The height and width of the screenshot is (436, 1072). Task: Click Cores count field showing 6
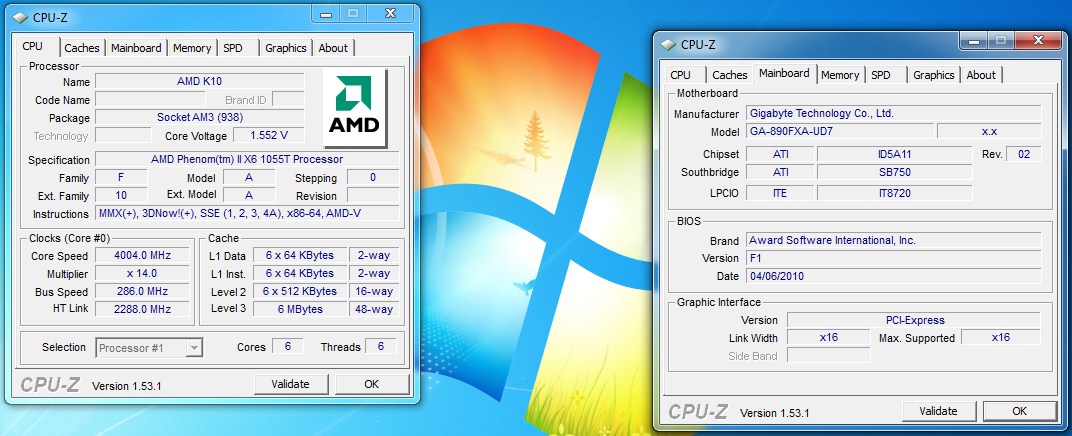pyautogui.click(x=288, y=346)
